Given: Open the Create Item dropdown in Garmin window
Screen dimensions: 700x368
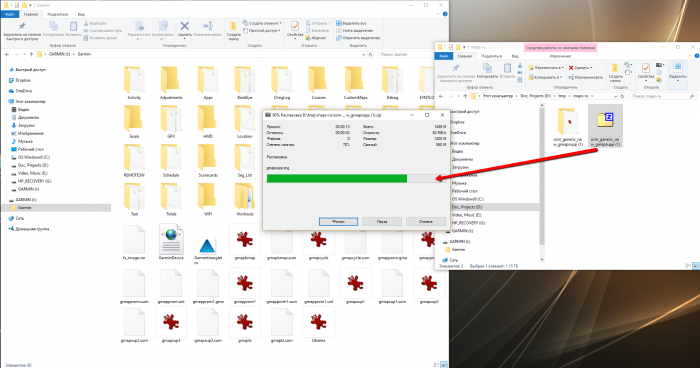Looking at the screenshot, I should 262,23.
